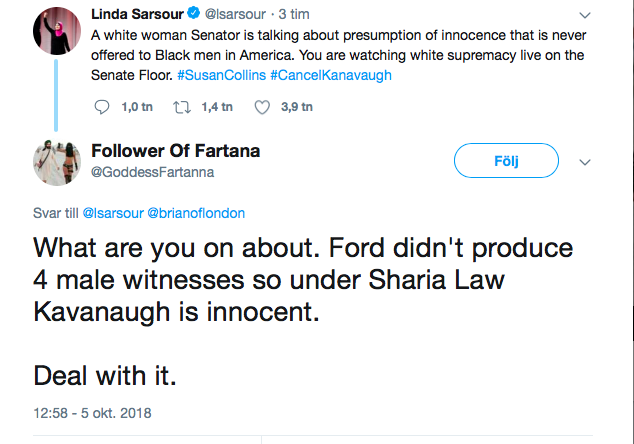Click the @lsarsour handle in tweet header

235,14
